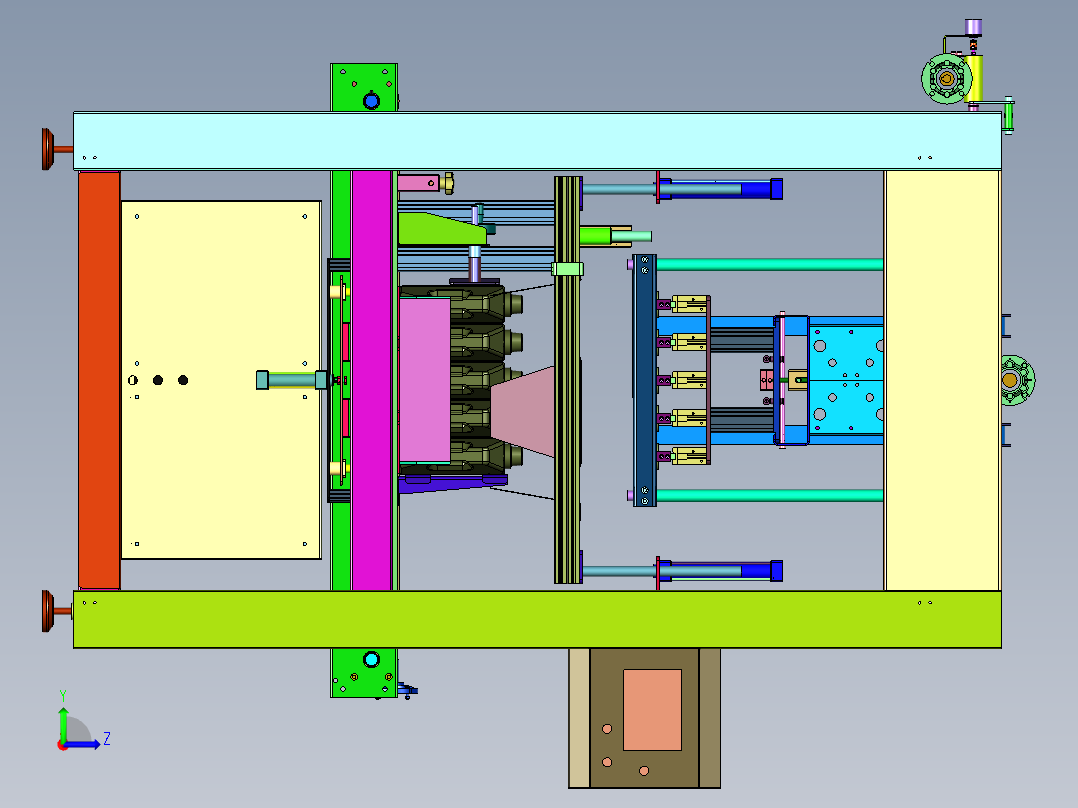Select the large pale-yellow left panel
Image resolution: width=1078 pixels, height=808 pixels.
221,380
